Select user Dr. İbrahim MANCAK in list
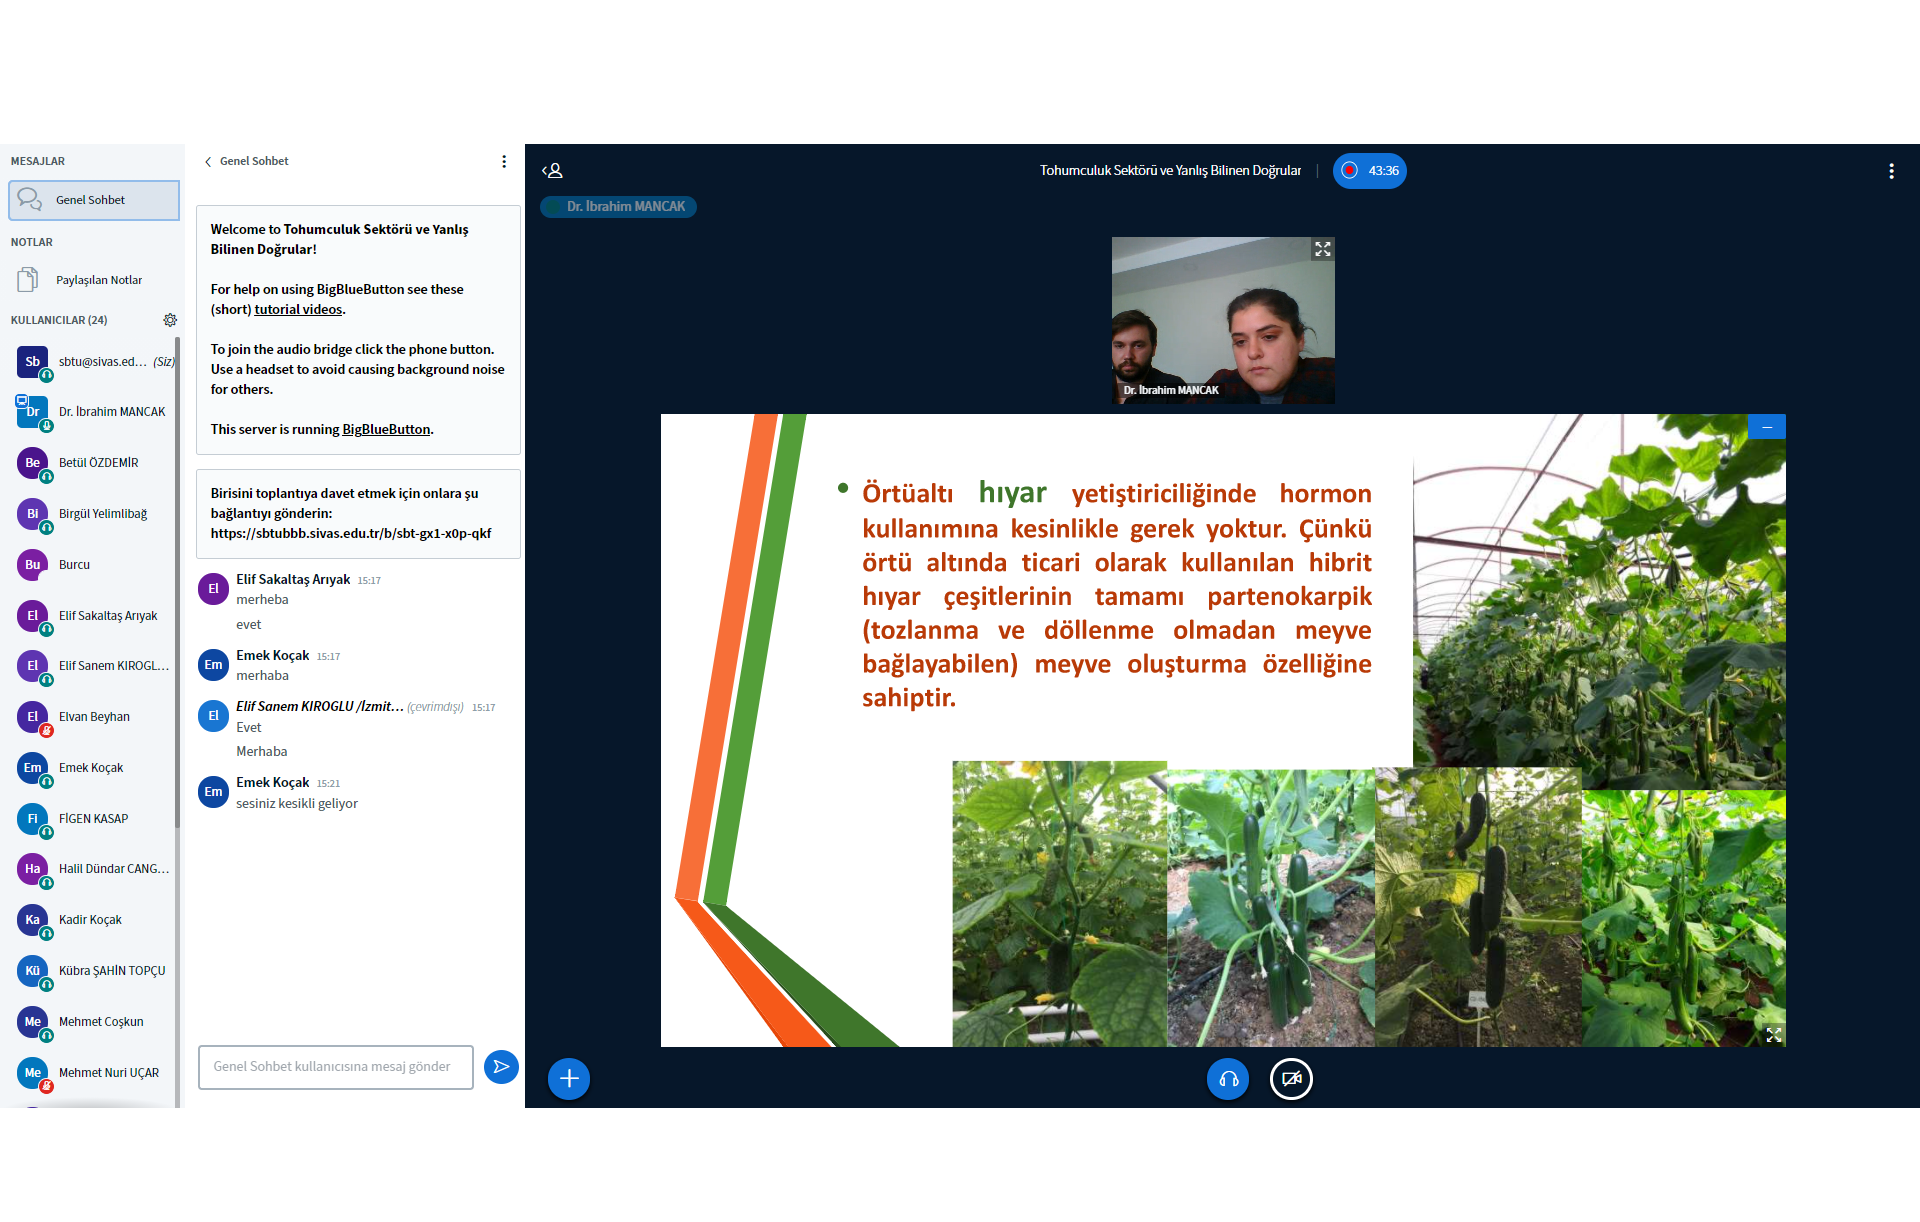This screenshot has height=1222, width=1920. tap(111, 412)
